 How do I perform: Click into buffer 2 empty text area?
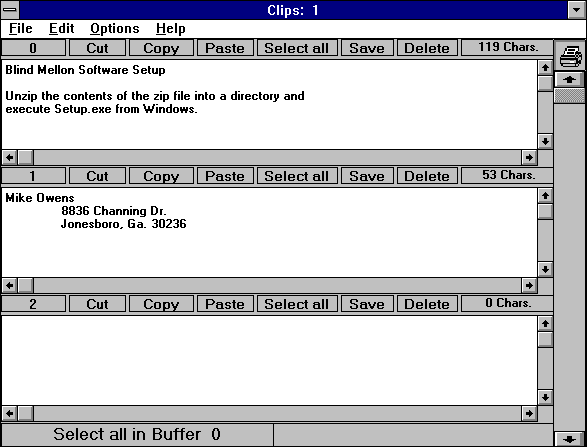[x=270, y=361]
